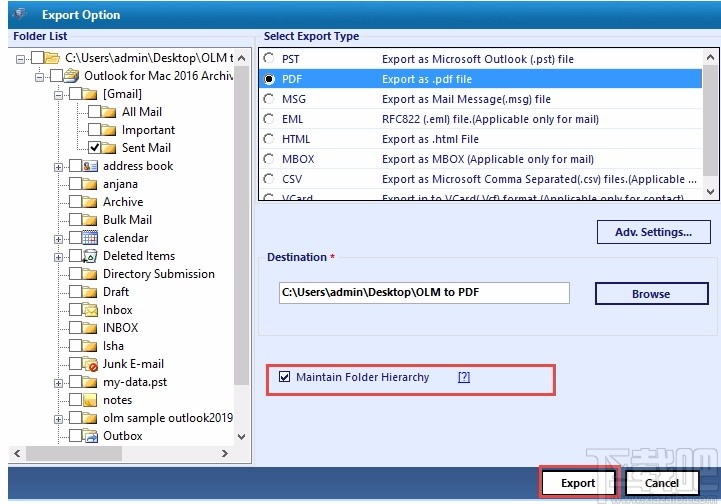
Task: Click the Export Option title bar app icon
Action: tap(20, 14)
